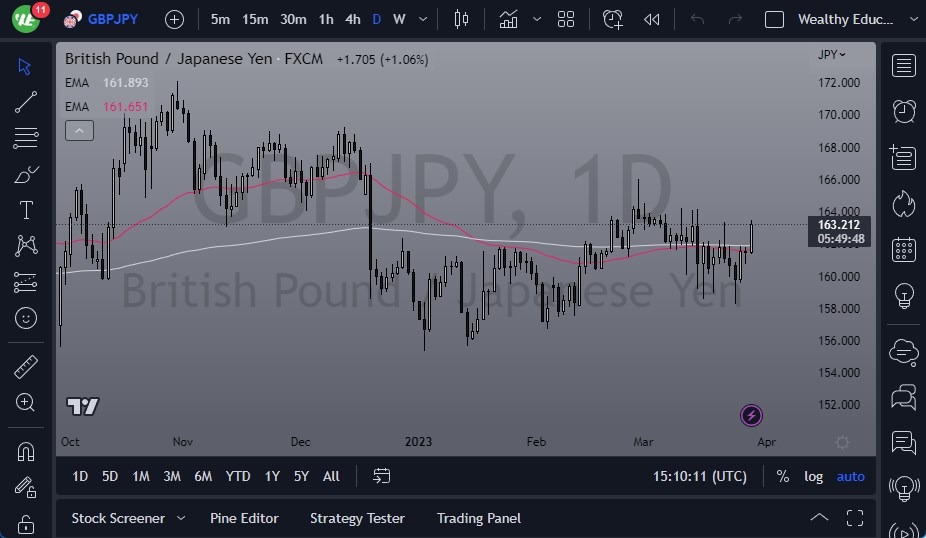
Task: Click the replay rewind icon
Action: [x=652, y=19]
